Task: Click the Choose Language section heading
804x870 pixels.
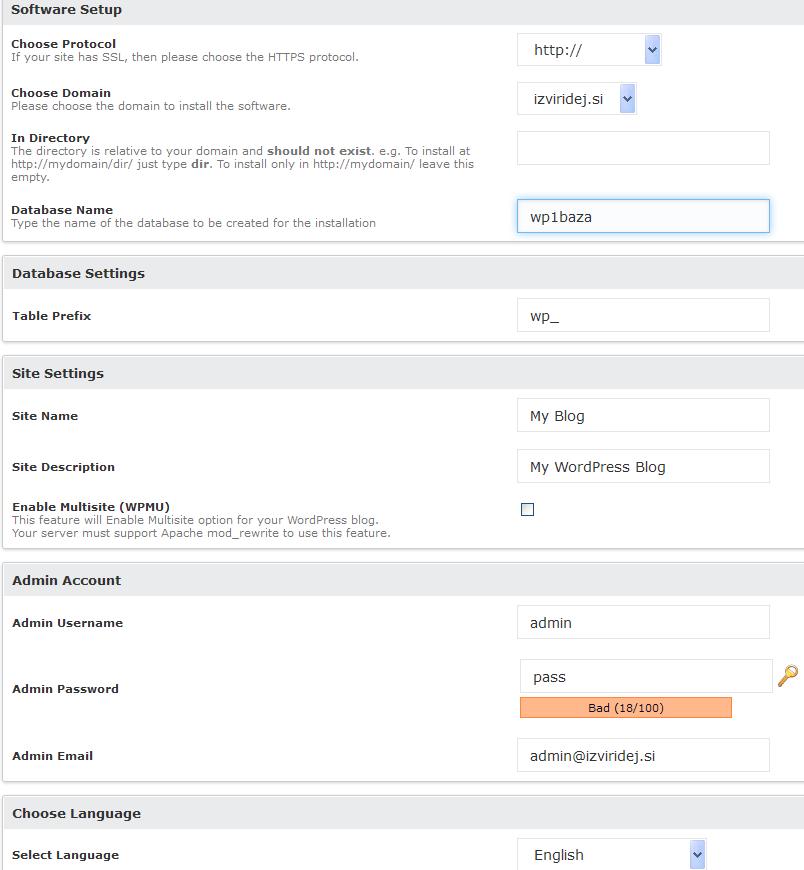Action: [76, 813]
